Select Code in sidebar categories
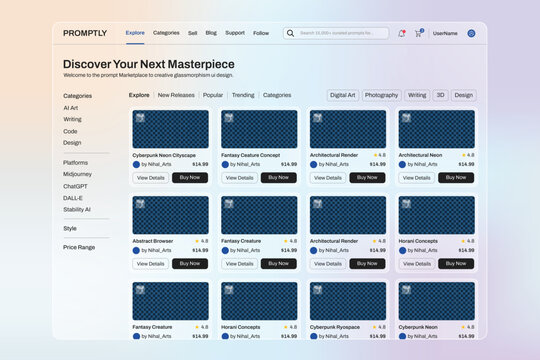The image size is (540, 360). [70, 131]
